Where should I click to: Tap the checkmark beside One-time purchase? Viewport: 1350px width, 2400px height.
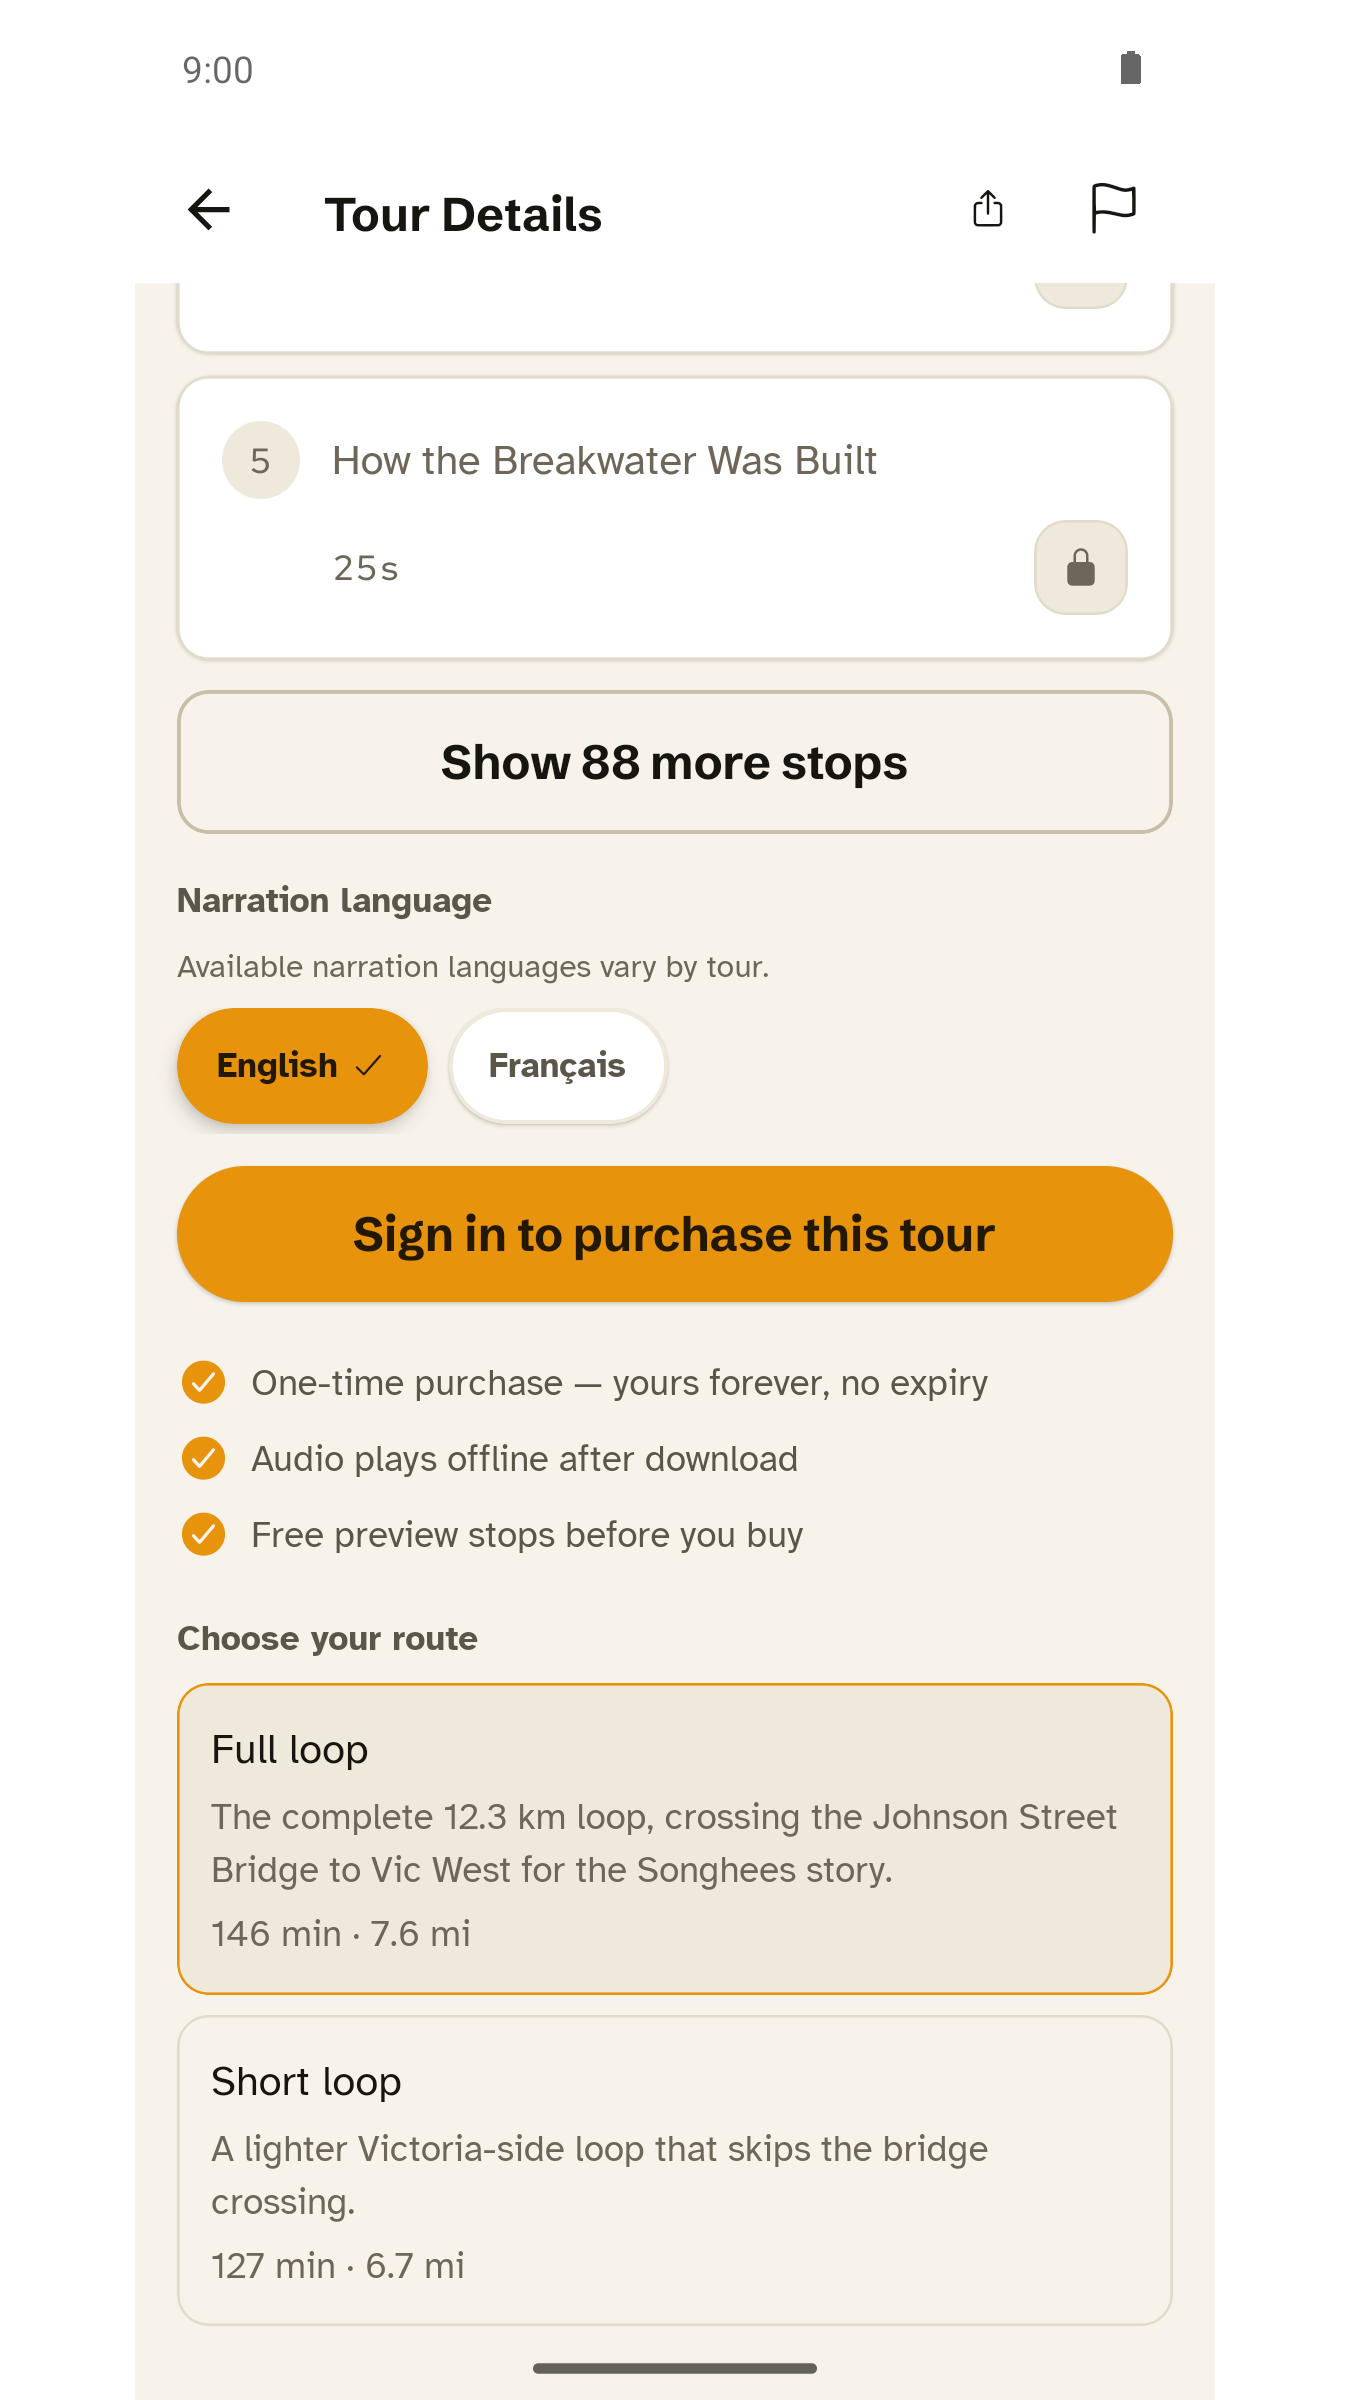[204, 1382]
